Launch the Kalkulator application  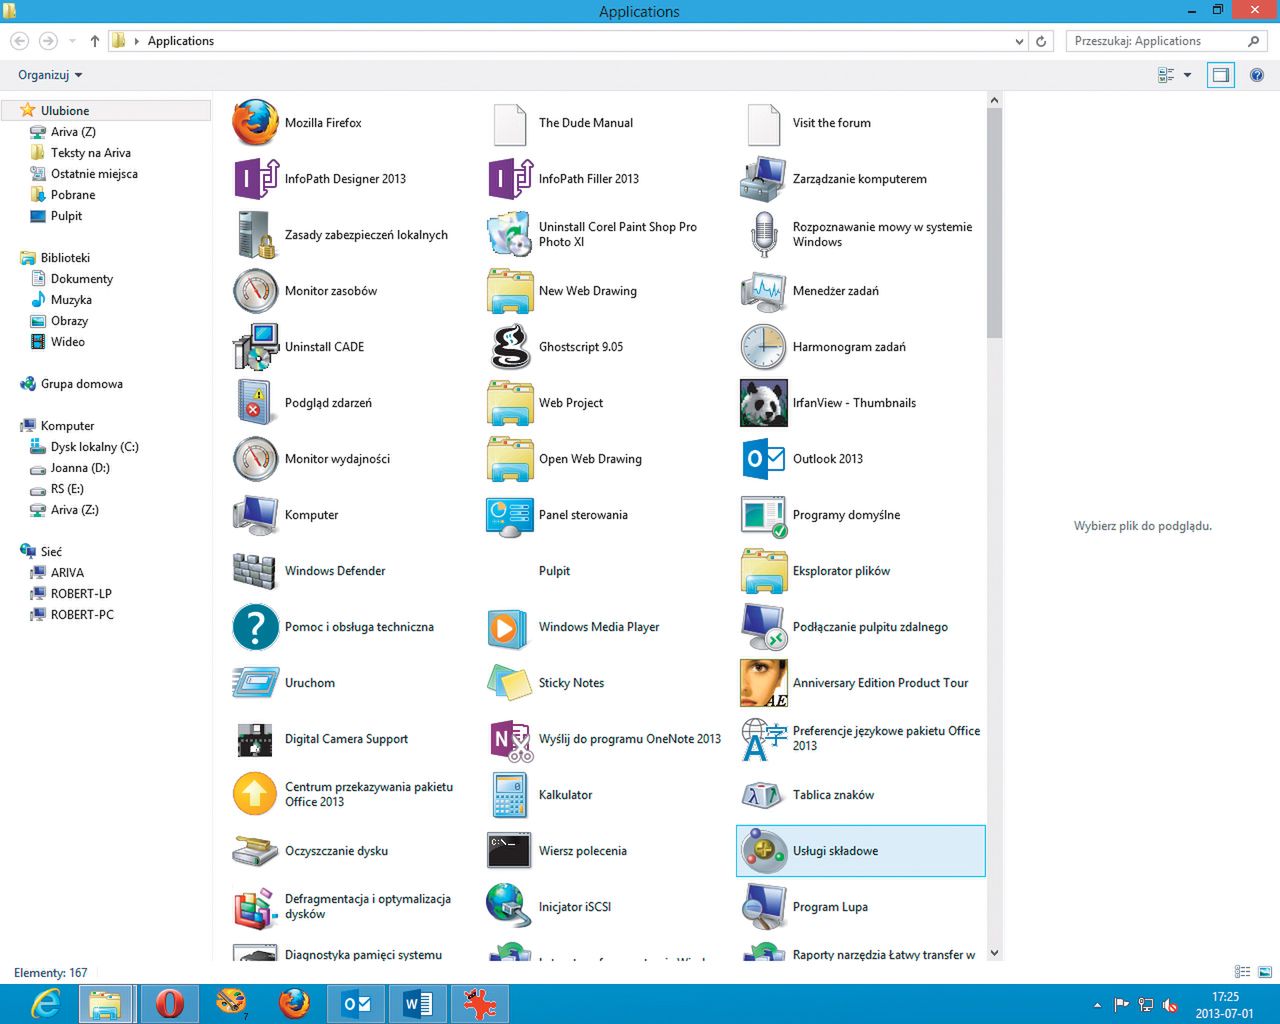510,795
